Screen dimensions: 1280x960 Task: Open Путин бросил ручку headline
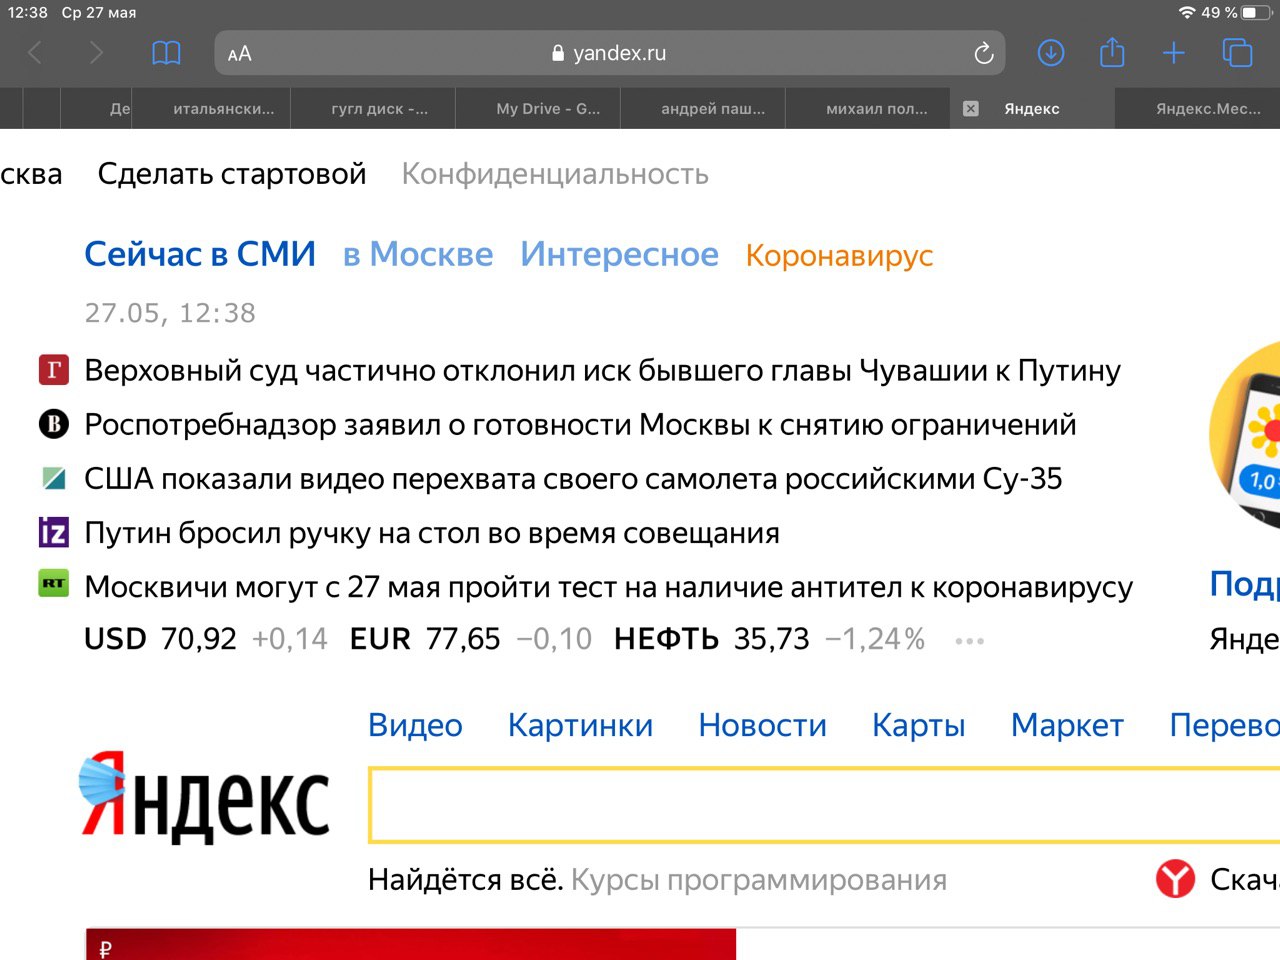[432, 533]
